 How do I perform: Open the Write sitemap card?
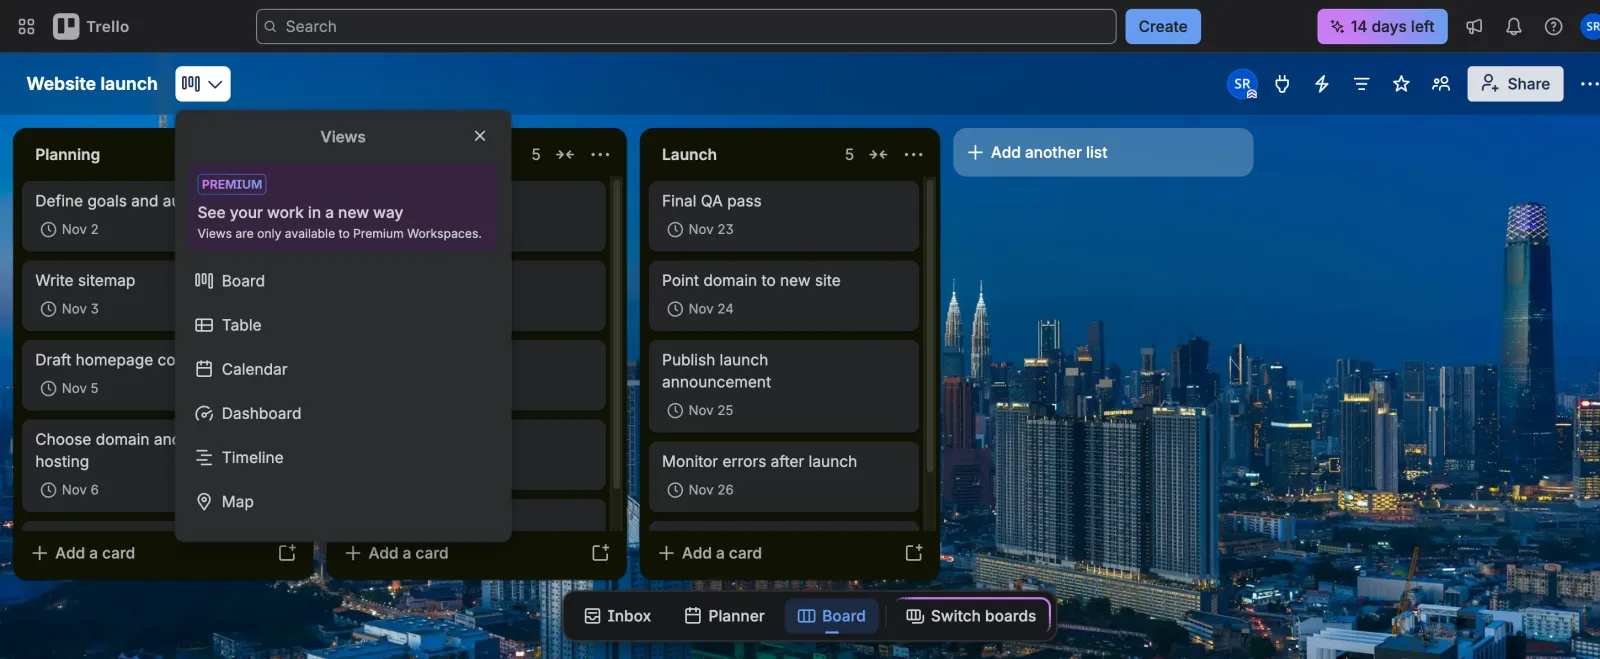click(x=99, y=295)
